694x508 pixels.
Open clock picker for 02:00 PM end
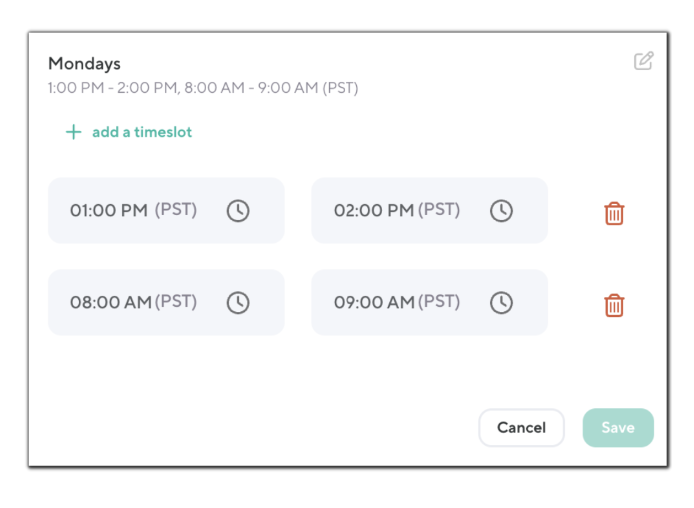[501, 211]
